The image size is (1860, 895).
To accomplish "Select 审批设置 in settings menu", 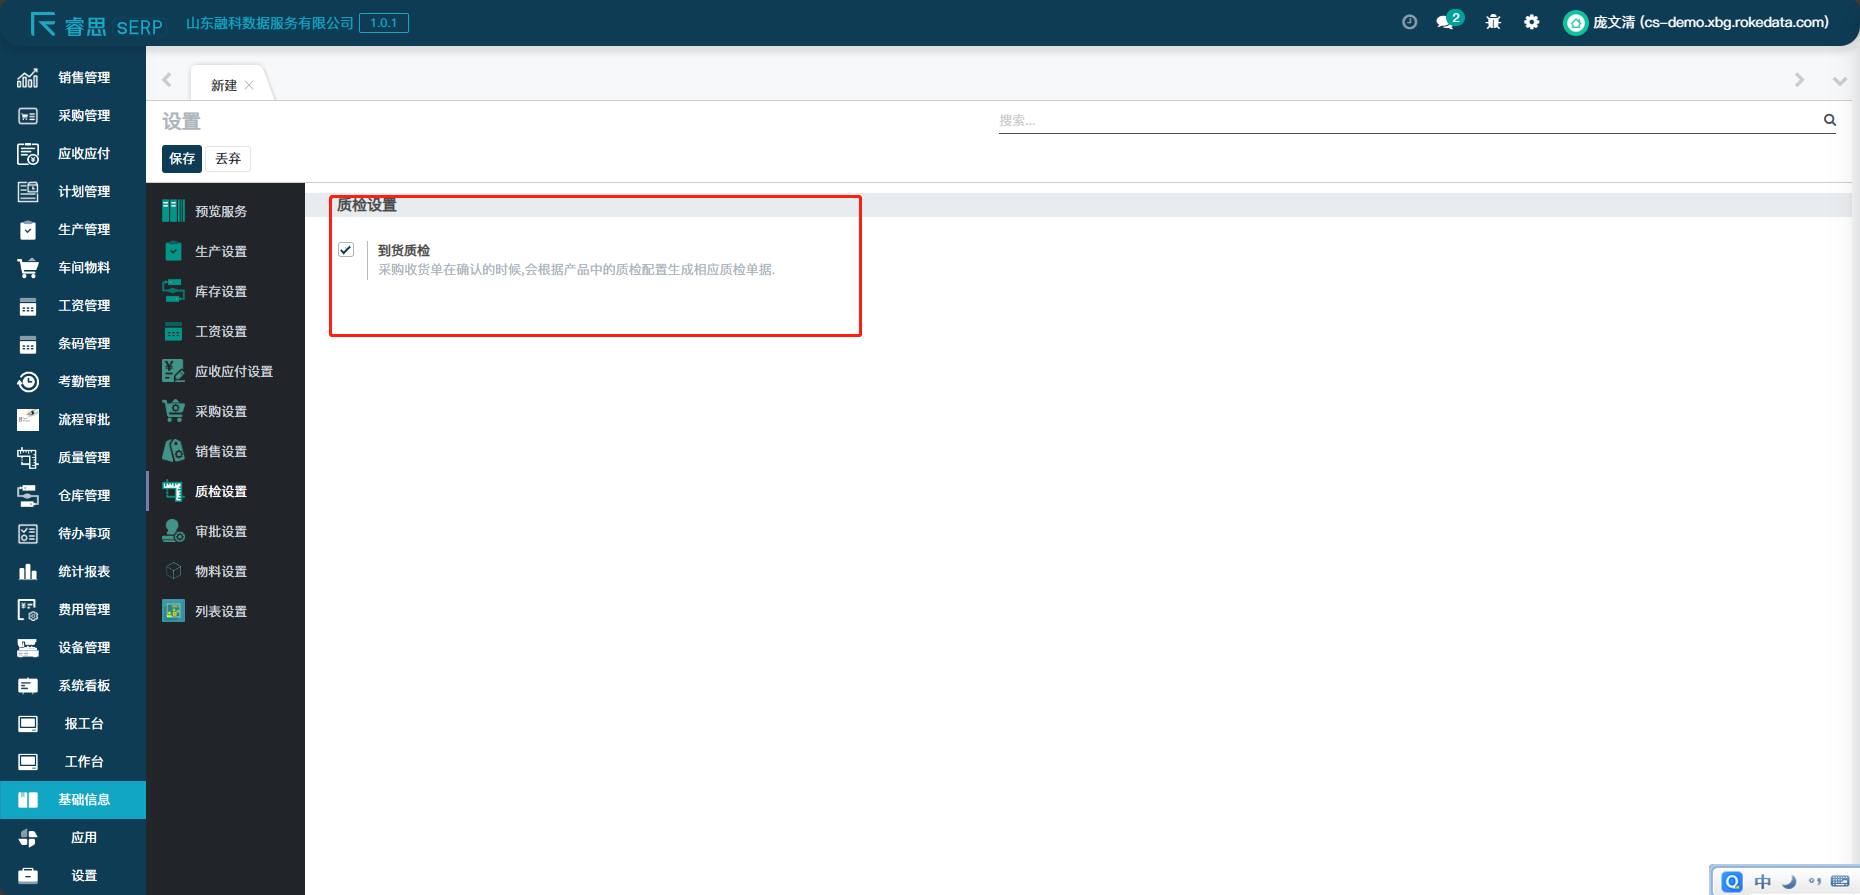I will pyautogui.click(x=220, y=532).
